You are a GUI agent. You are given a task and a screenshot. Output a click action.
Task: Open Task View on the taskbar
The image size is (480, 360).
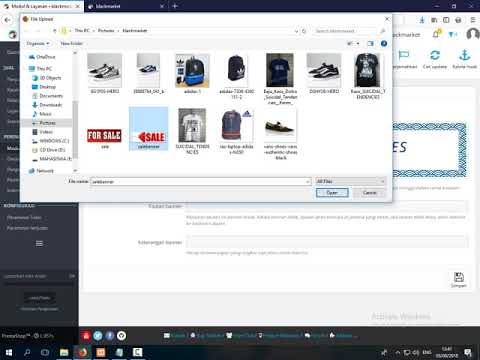[x=45, y=352]
